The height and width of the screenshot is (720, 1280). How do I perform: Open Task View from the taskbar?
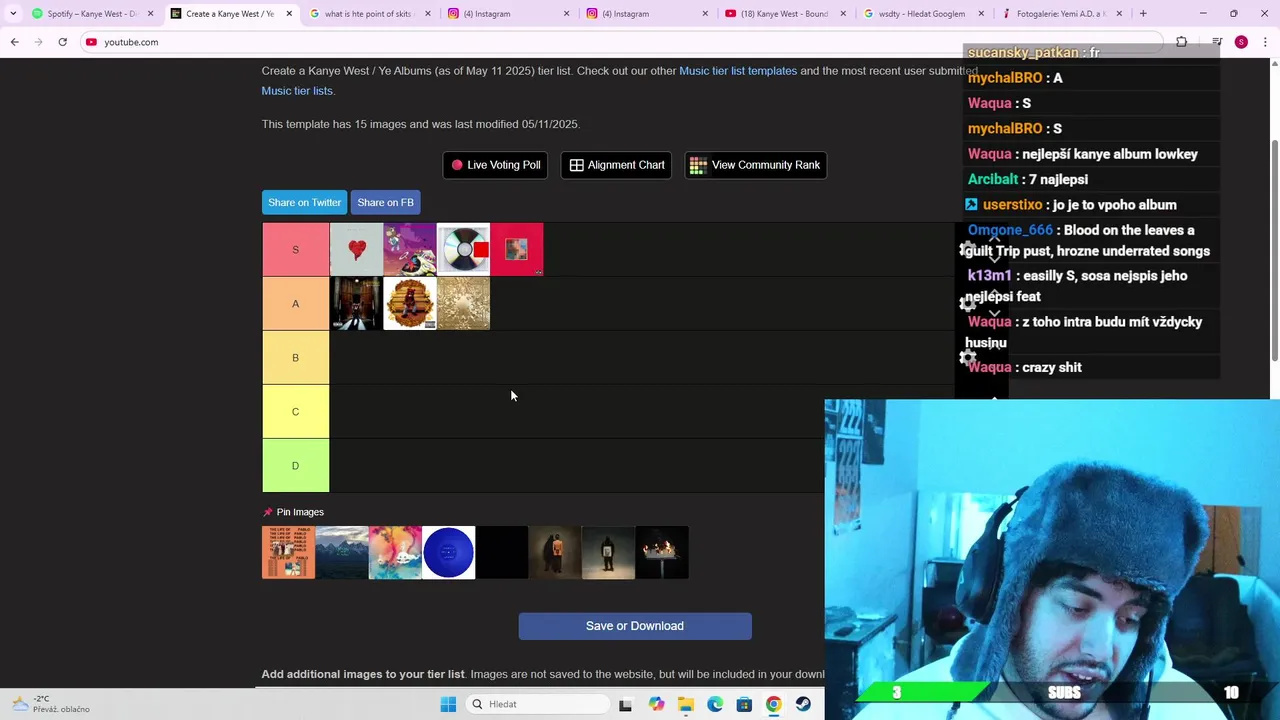(x=625, y=704)
